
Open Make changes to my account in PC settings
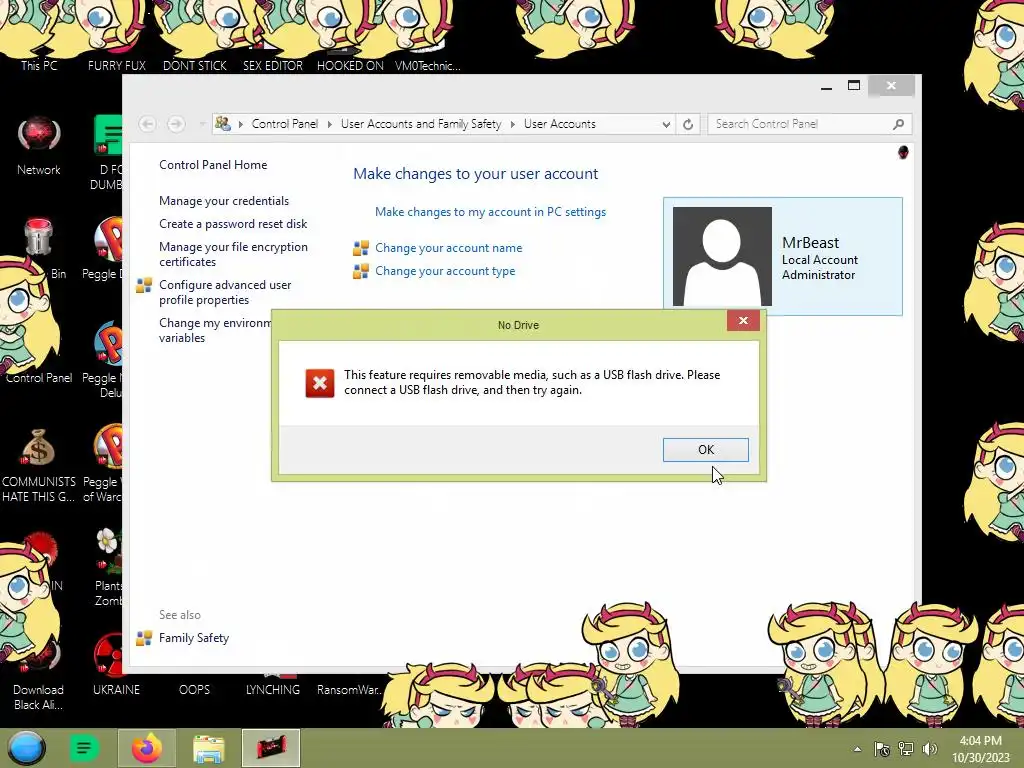click(490, 212)
